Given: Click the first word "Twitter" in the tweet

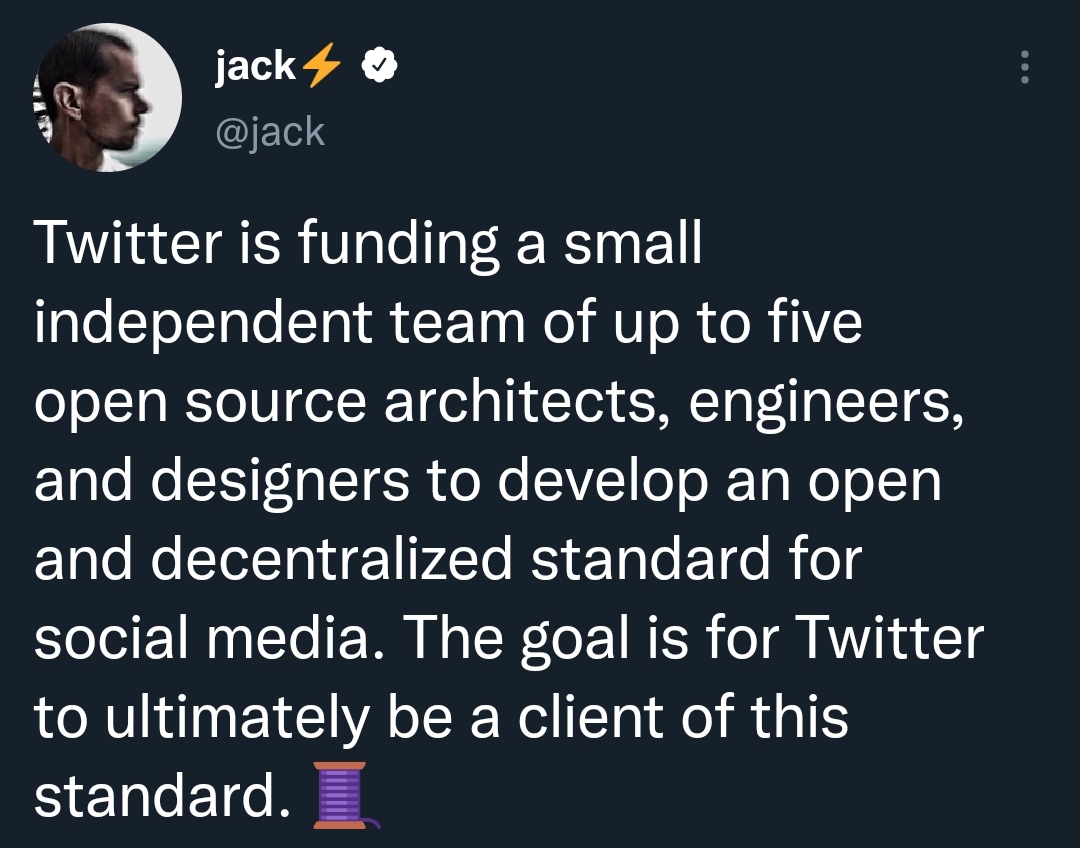Looking at the screenshot, I should (x=128, y=242).
